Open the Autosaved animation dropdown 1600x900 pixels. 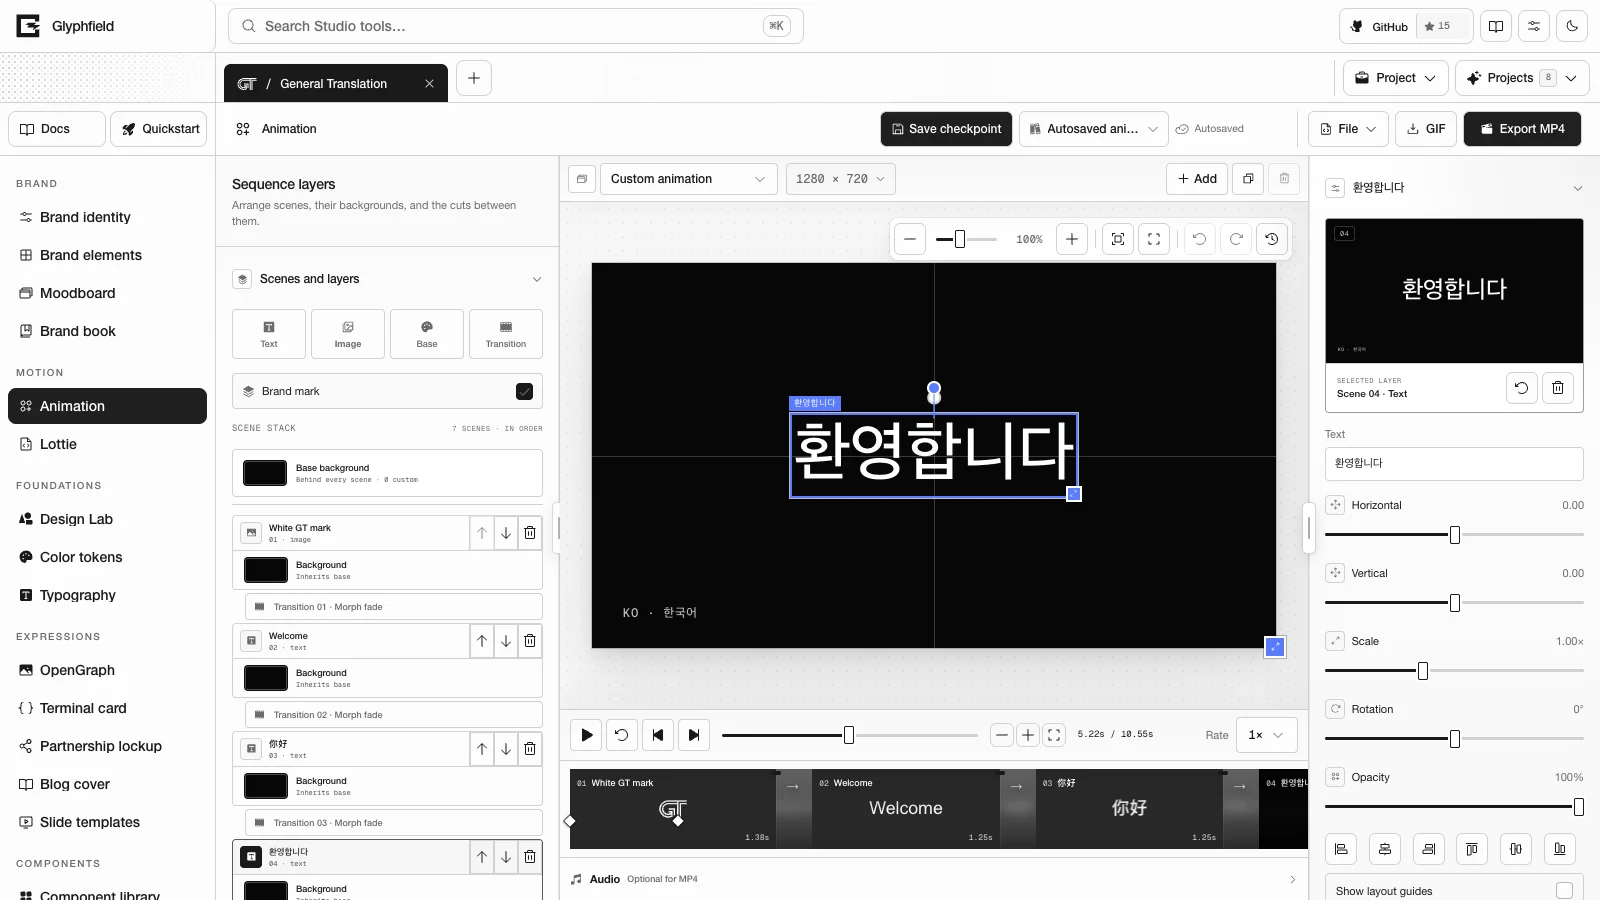[1094, 129]
